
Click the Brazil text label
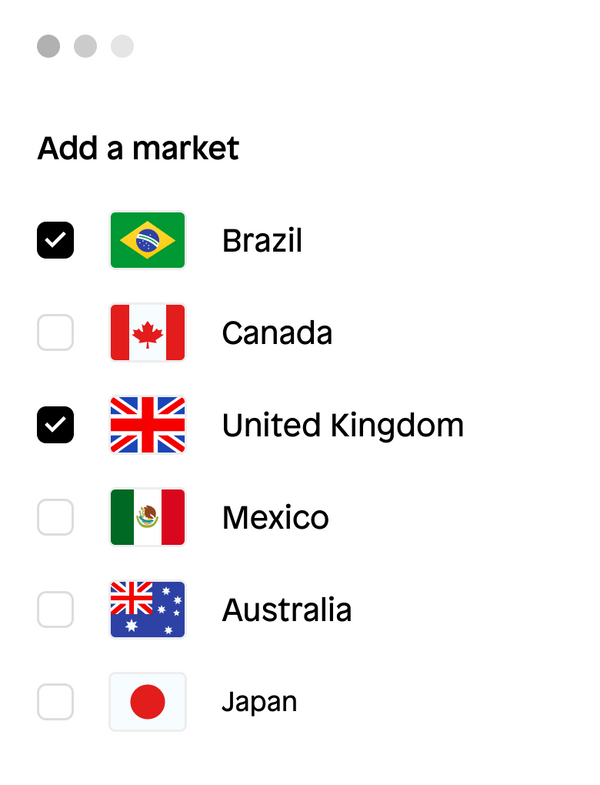coord(262,241)
